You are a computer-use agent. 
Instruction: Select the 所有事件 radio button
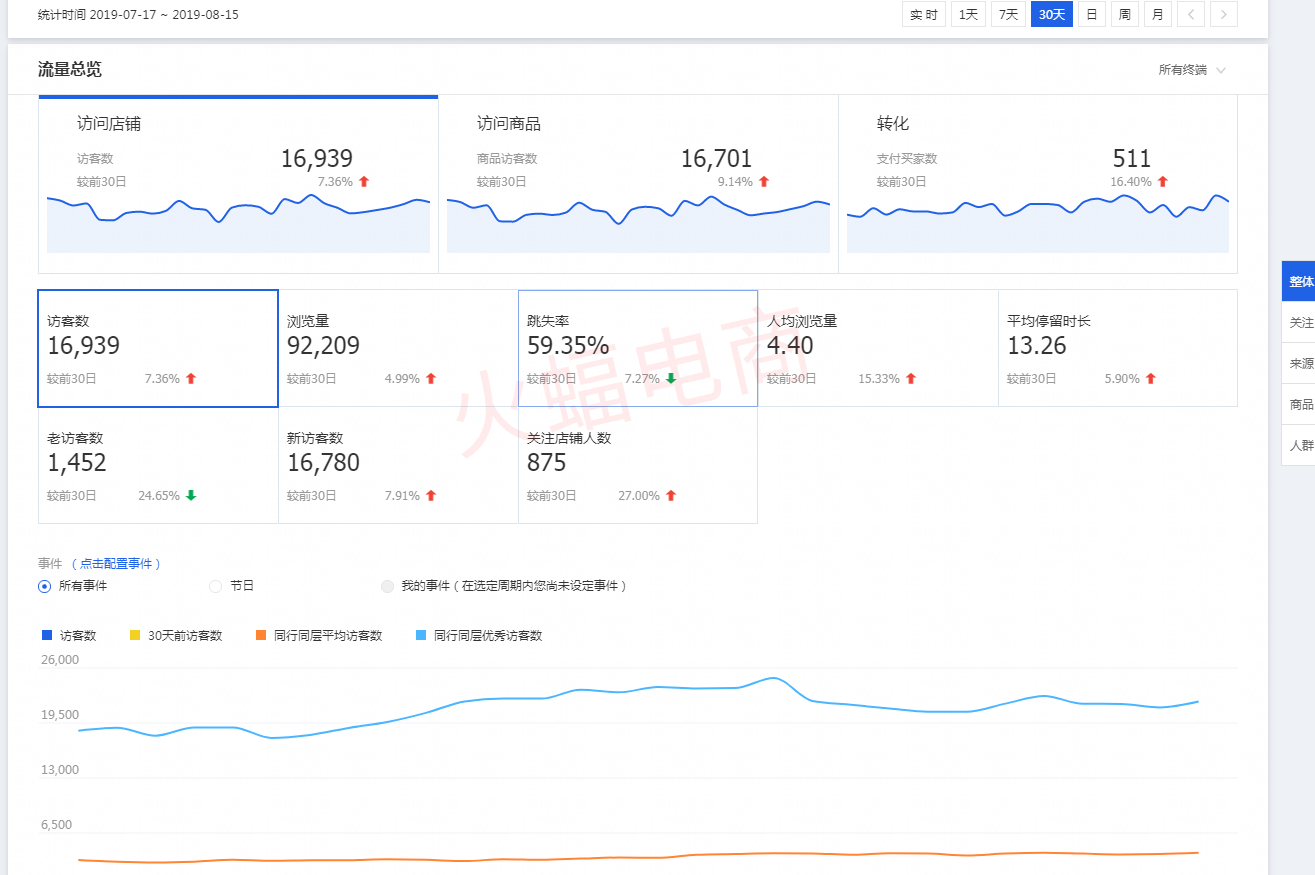[x=44, y=586]
